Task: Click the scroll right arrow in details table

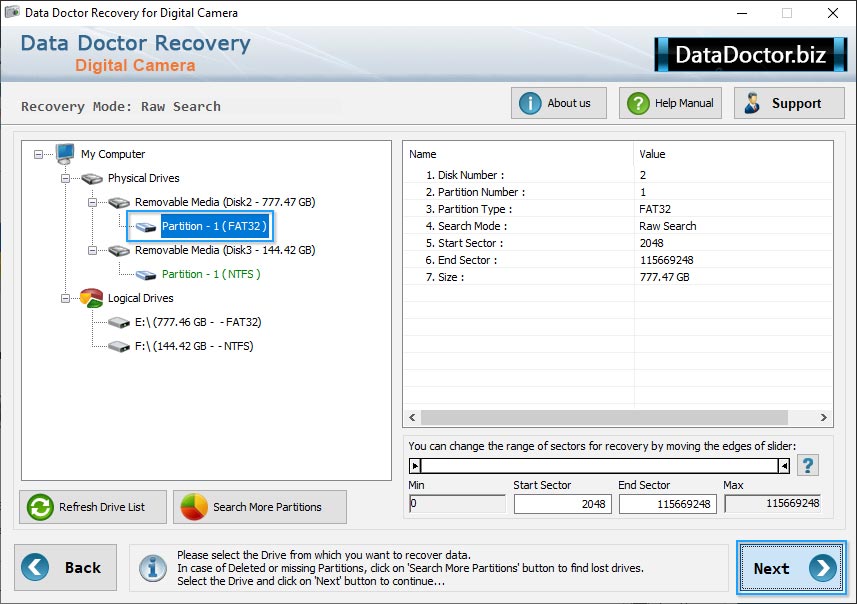Action: pyautogui.click(x=823, y=418)
